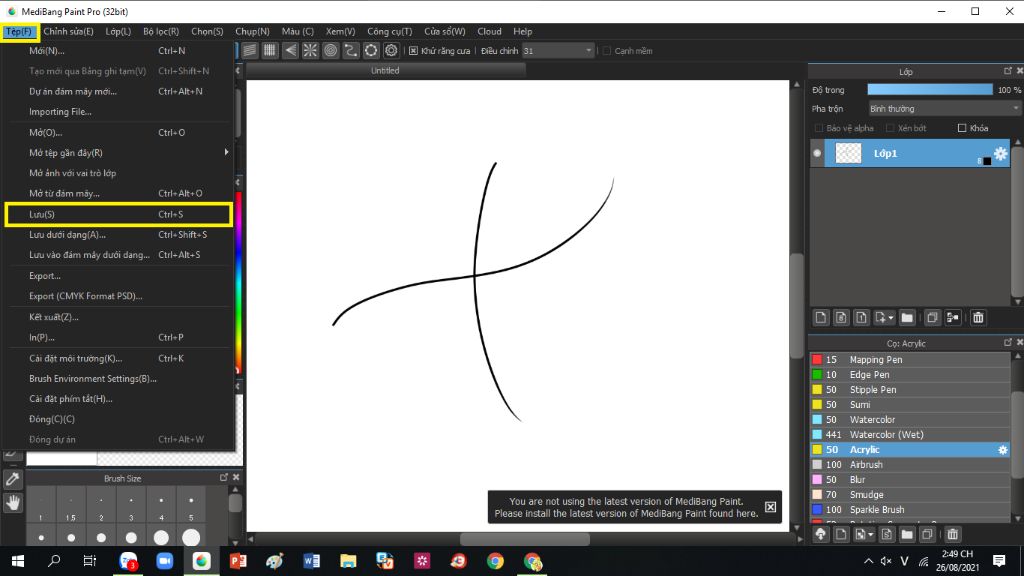Collapse left panel arrow beside Untitled tab
1024x576 pixels.
coord(238,71)
